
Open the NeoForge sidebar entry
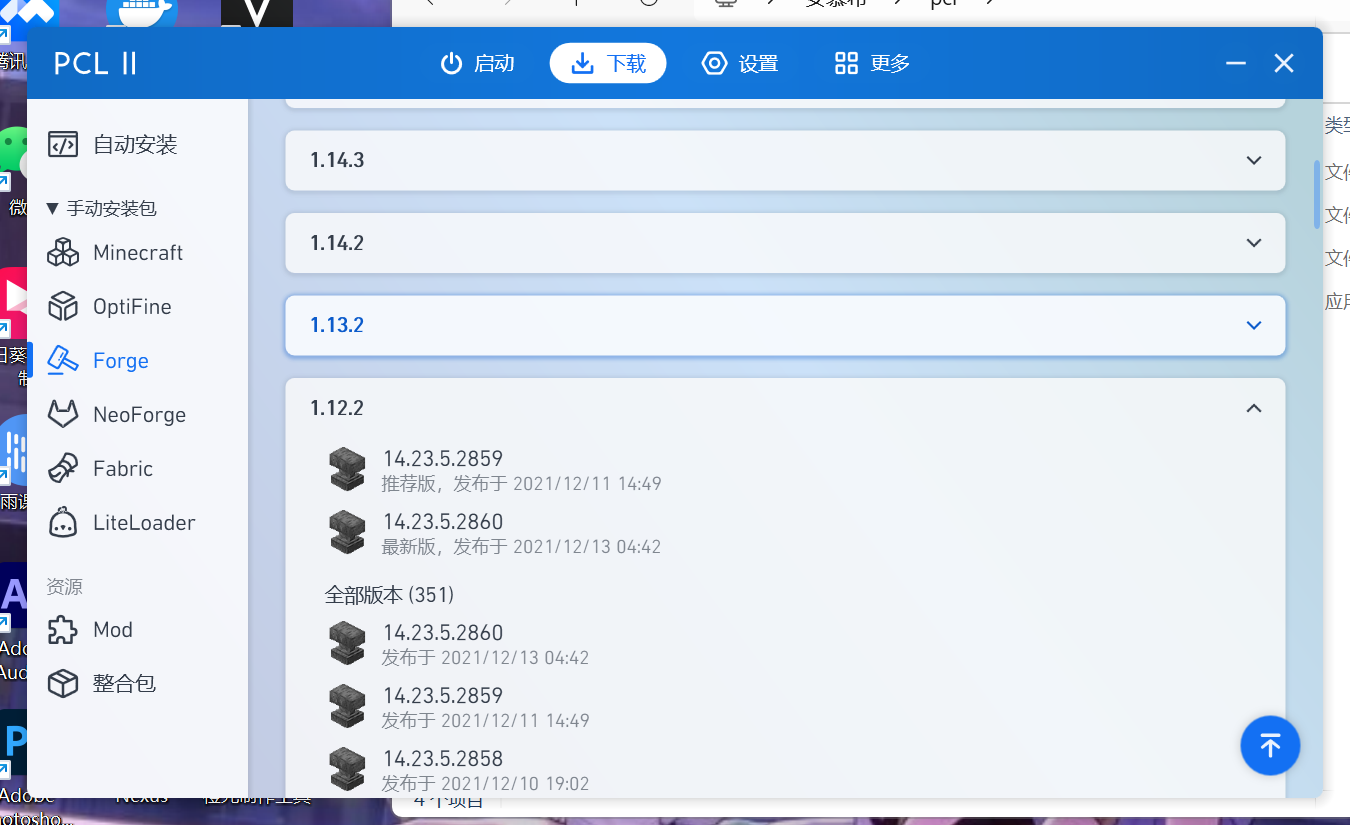coord(137,415)
